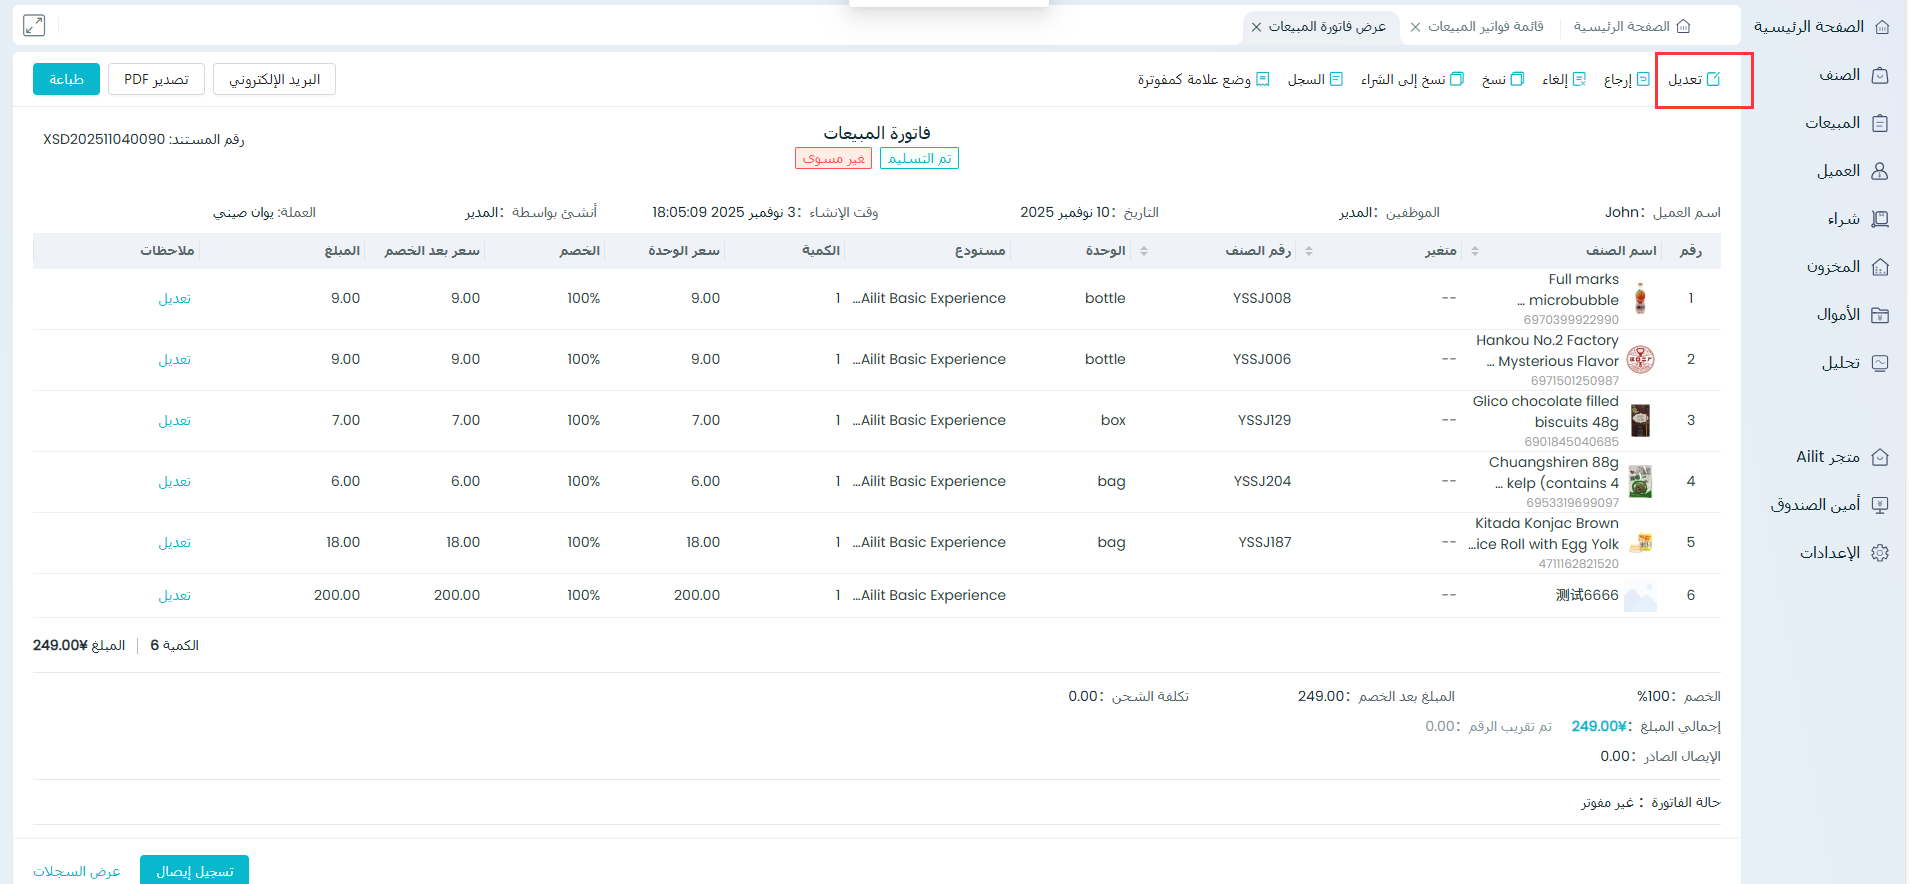1909x884 pixels.
Task: Close the عرض فاتورة المبيعات tab
Action: tap(1256, 27)
